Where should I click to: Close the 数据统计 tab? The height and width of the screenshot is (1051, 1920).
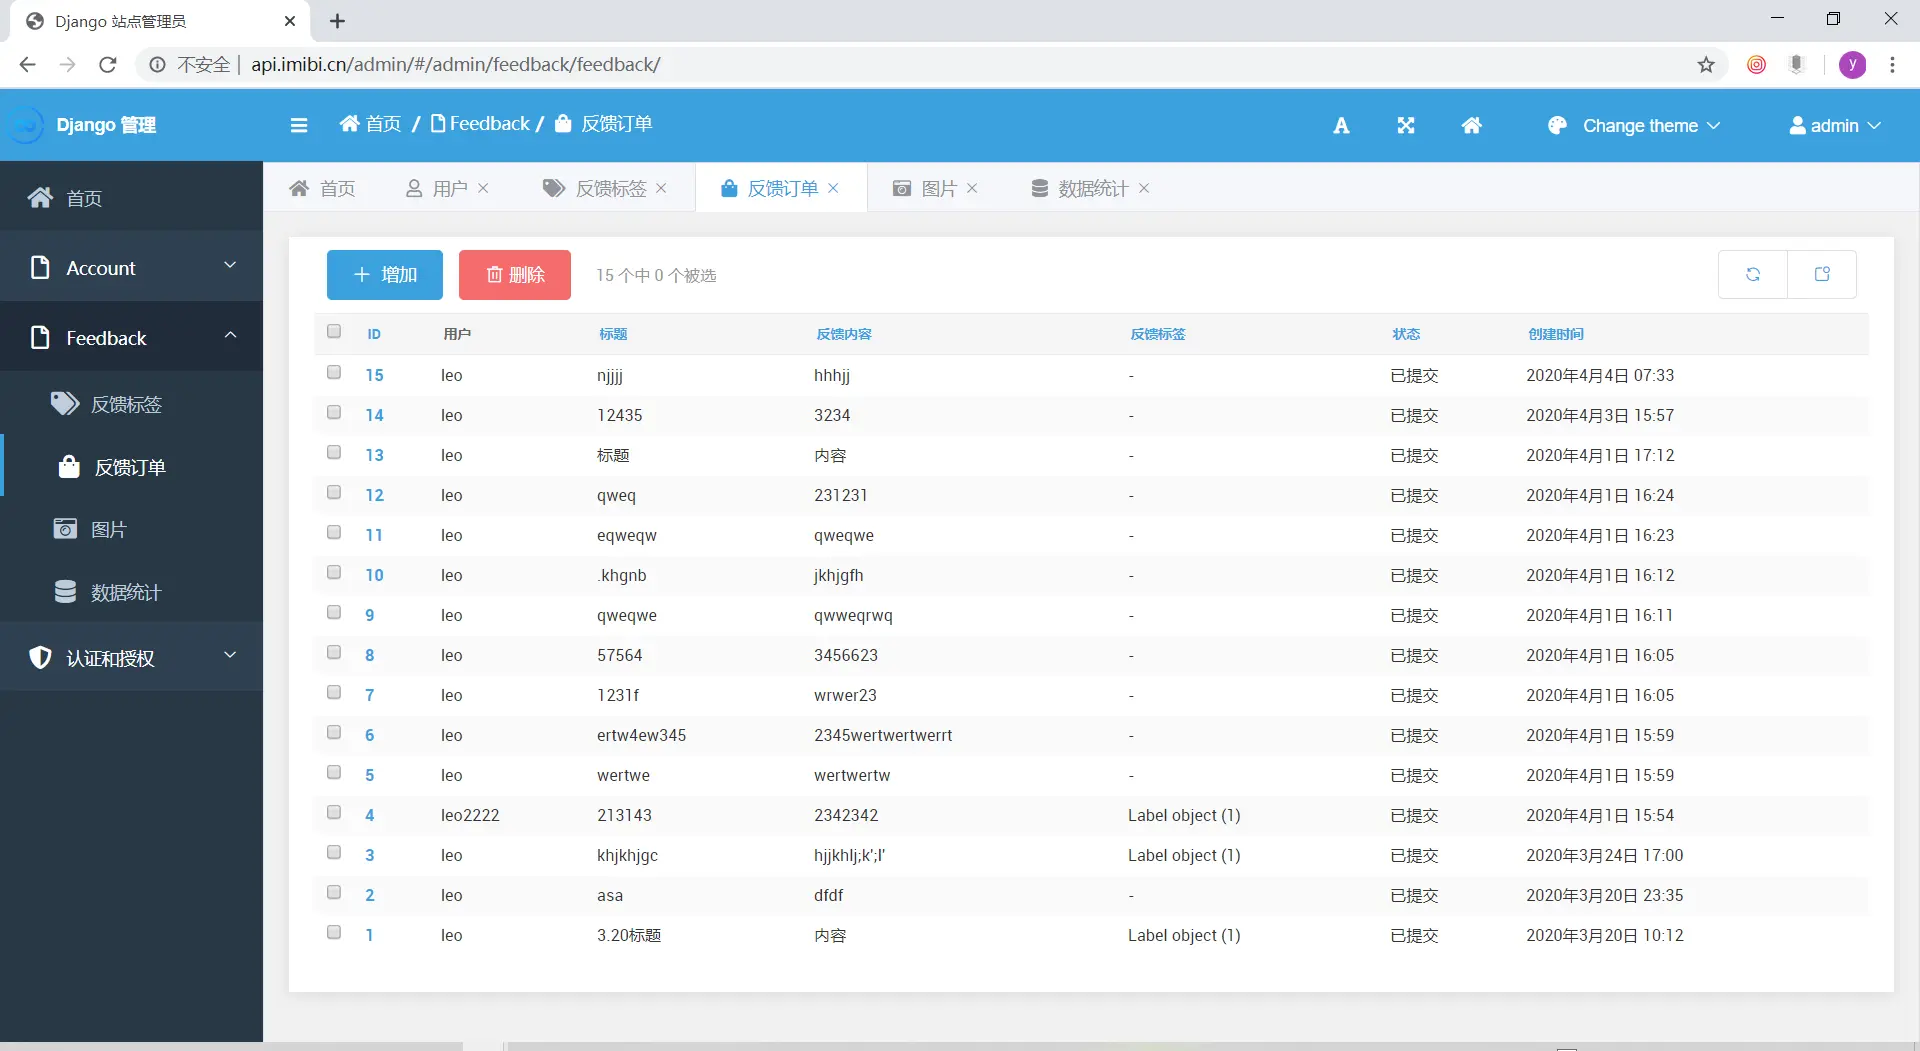[1144, 188]
